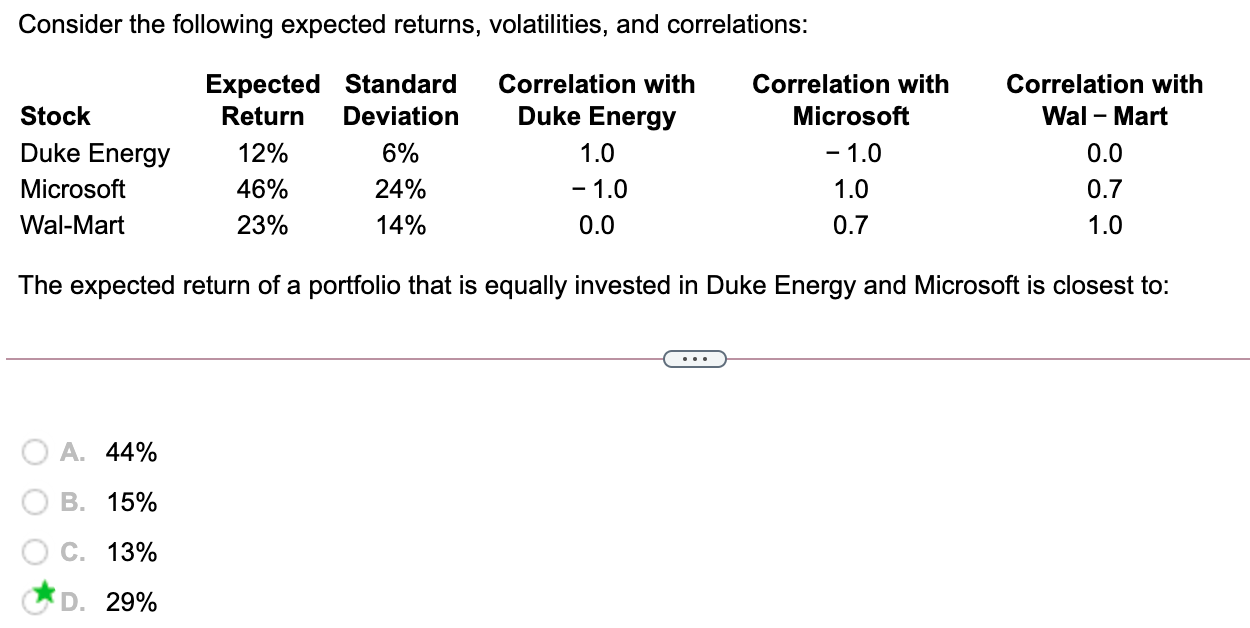Image resolution: width=1250 pixels, height=628 pixels.
Task: Open the ellipsis expander on the divider
Action: pyautogui.click(x=696, y=358)
